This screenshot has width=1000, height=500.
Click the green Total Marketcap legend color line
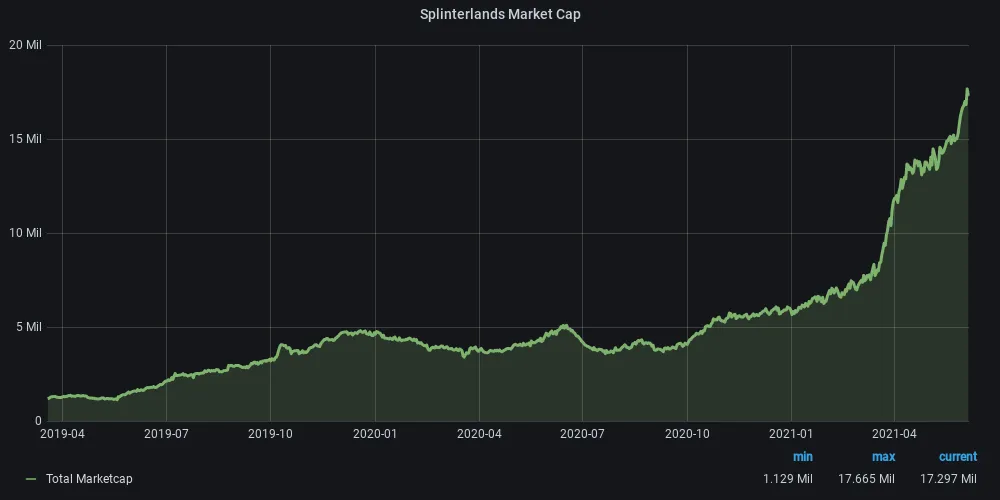31,479
